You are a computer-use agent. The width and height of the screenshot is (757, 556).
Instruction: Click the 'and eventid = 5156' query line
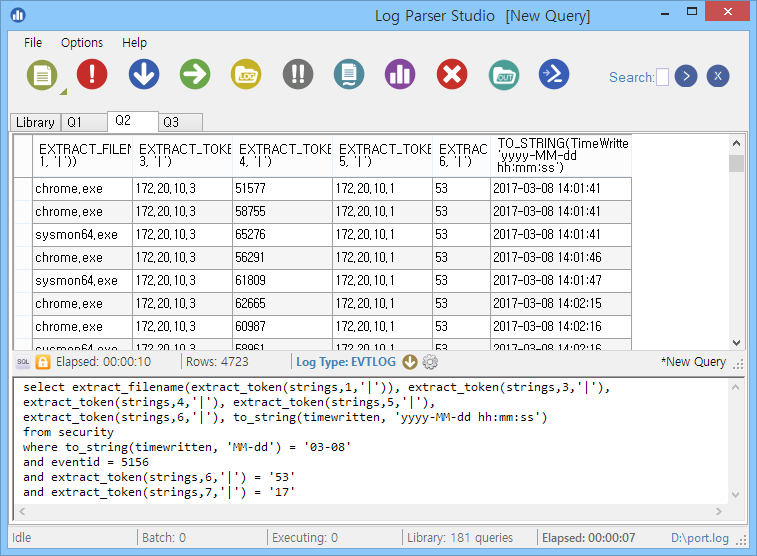click(86, 462)
